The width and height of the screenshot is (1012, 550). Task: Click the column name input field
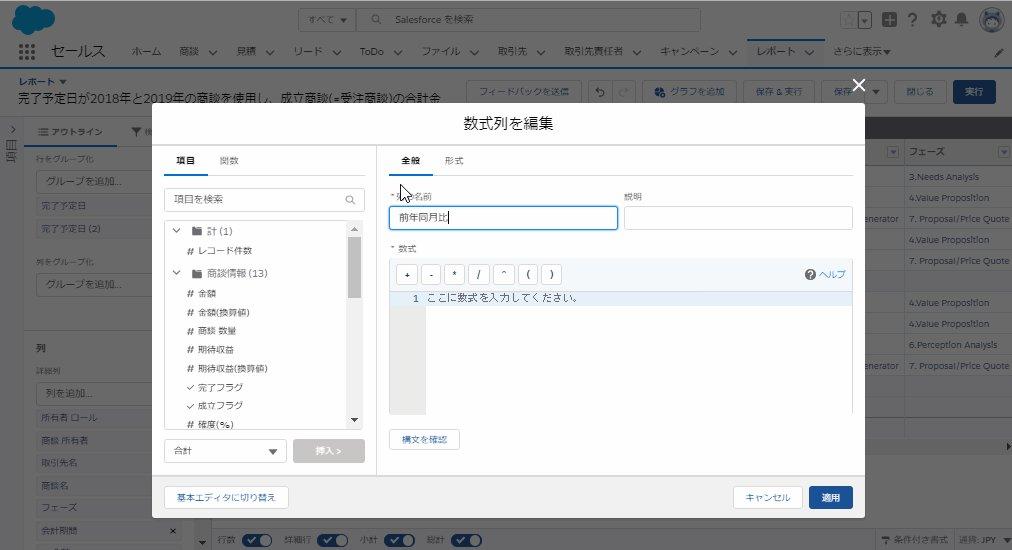(x=503, y=218)
